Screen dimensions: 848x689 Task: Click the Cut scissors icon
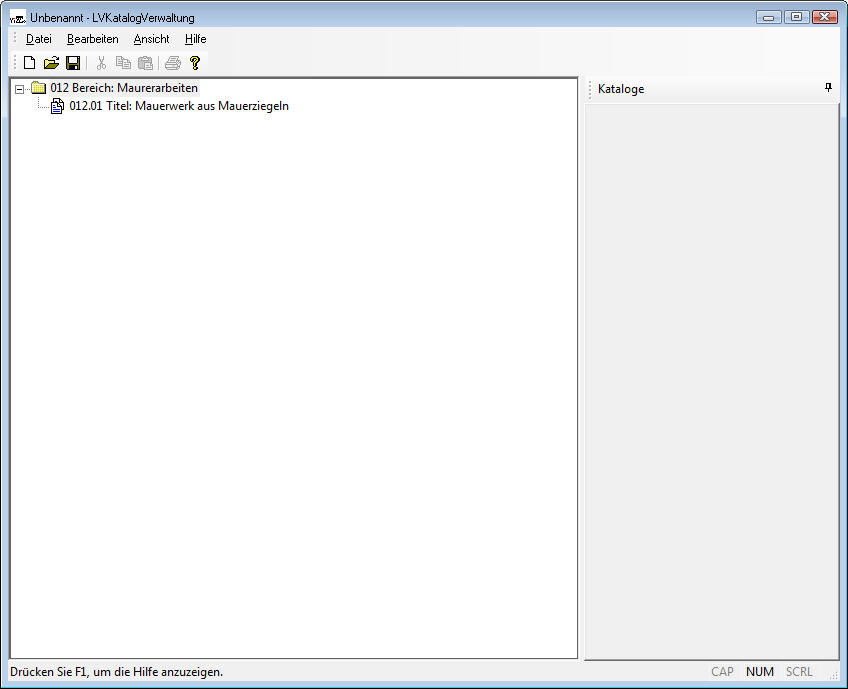101,63
